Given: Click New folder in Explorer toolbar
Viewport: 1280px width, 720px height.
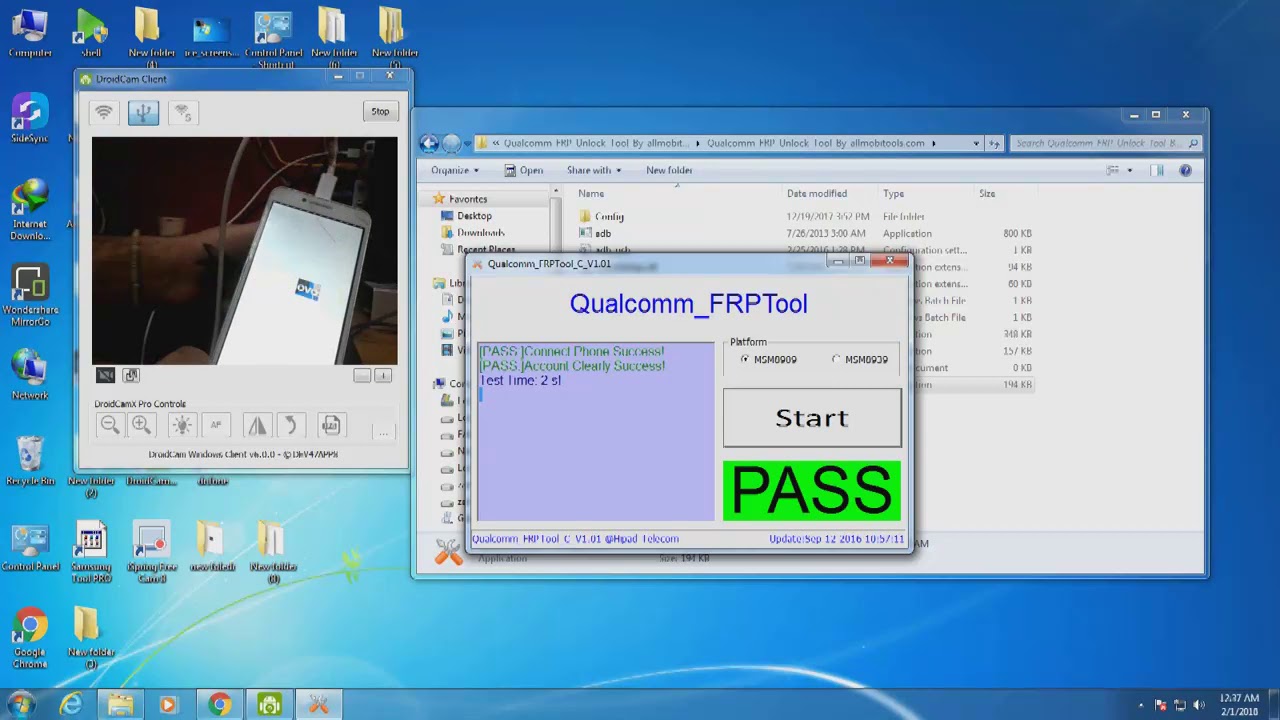Looking at the screenshot, I should (669, 170).
